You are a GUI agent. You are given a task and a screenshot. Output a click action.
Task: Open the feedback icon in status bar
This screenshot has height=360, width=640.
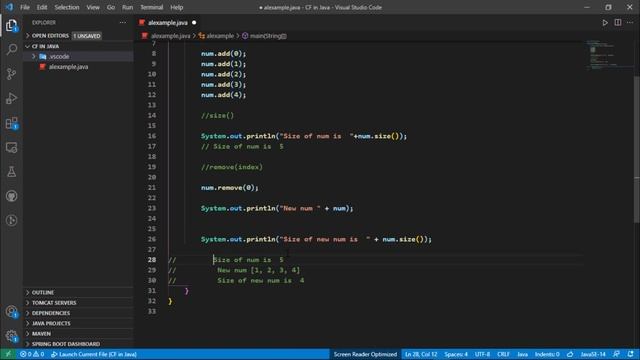pyautogui.click(x=616, y=354)
